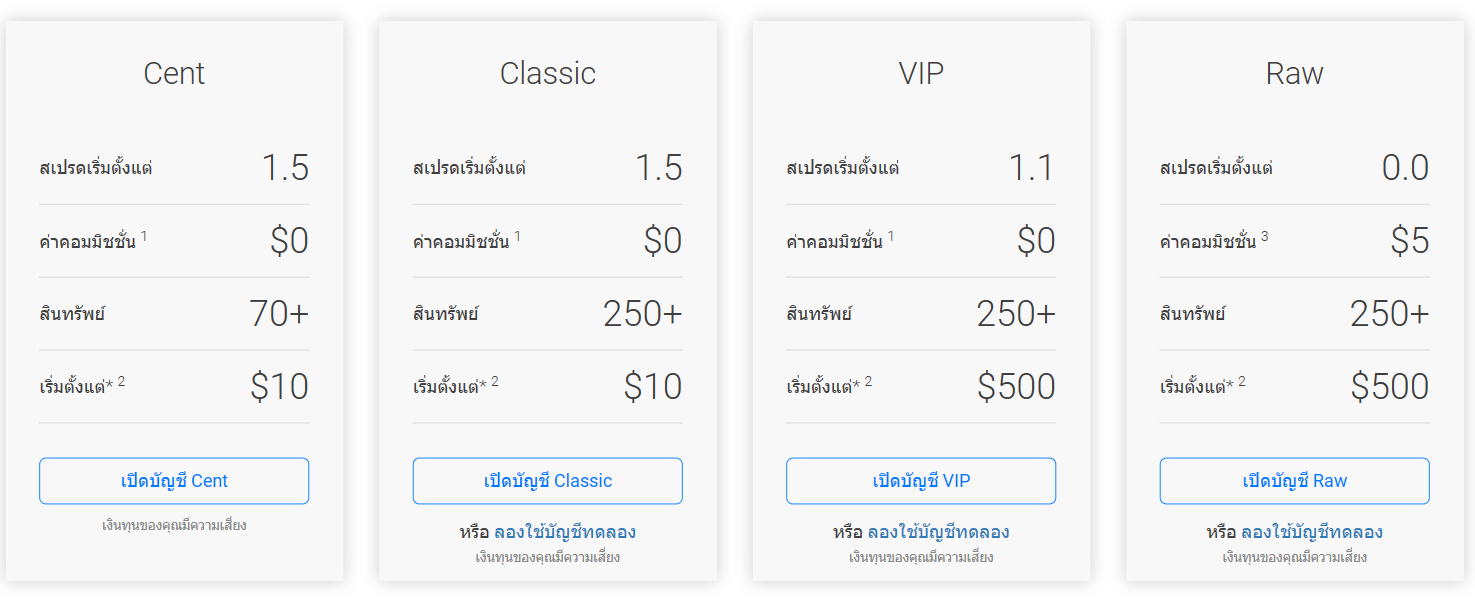
Task: Try the demo account under Classic
Action: click(x=566, y=531)
